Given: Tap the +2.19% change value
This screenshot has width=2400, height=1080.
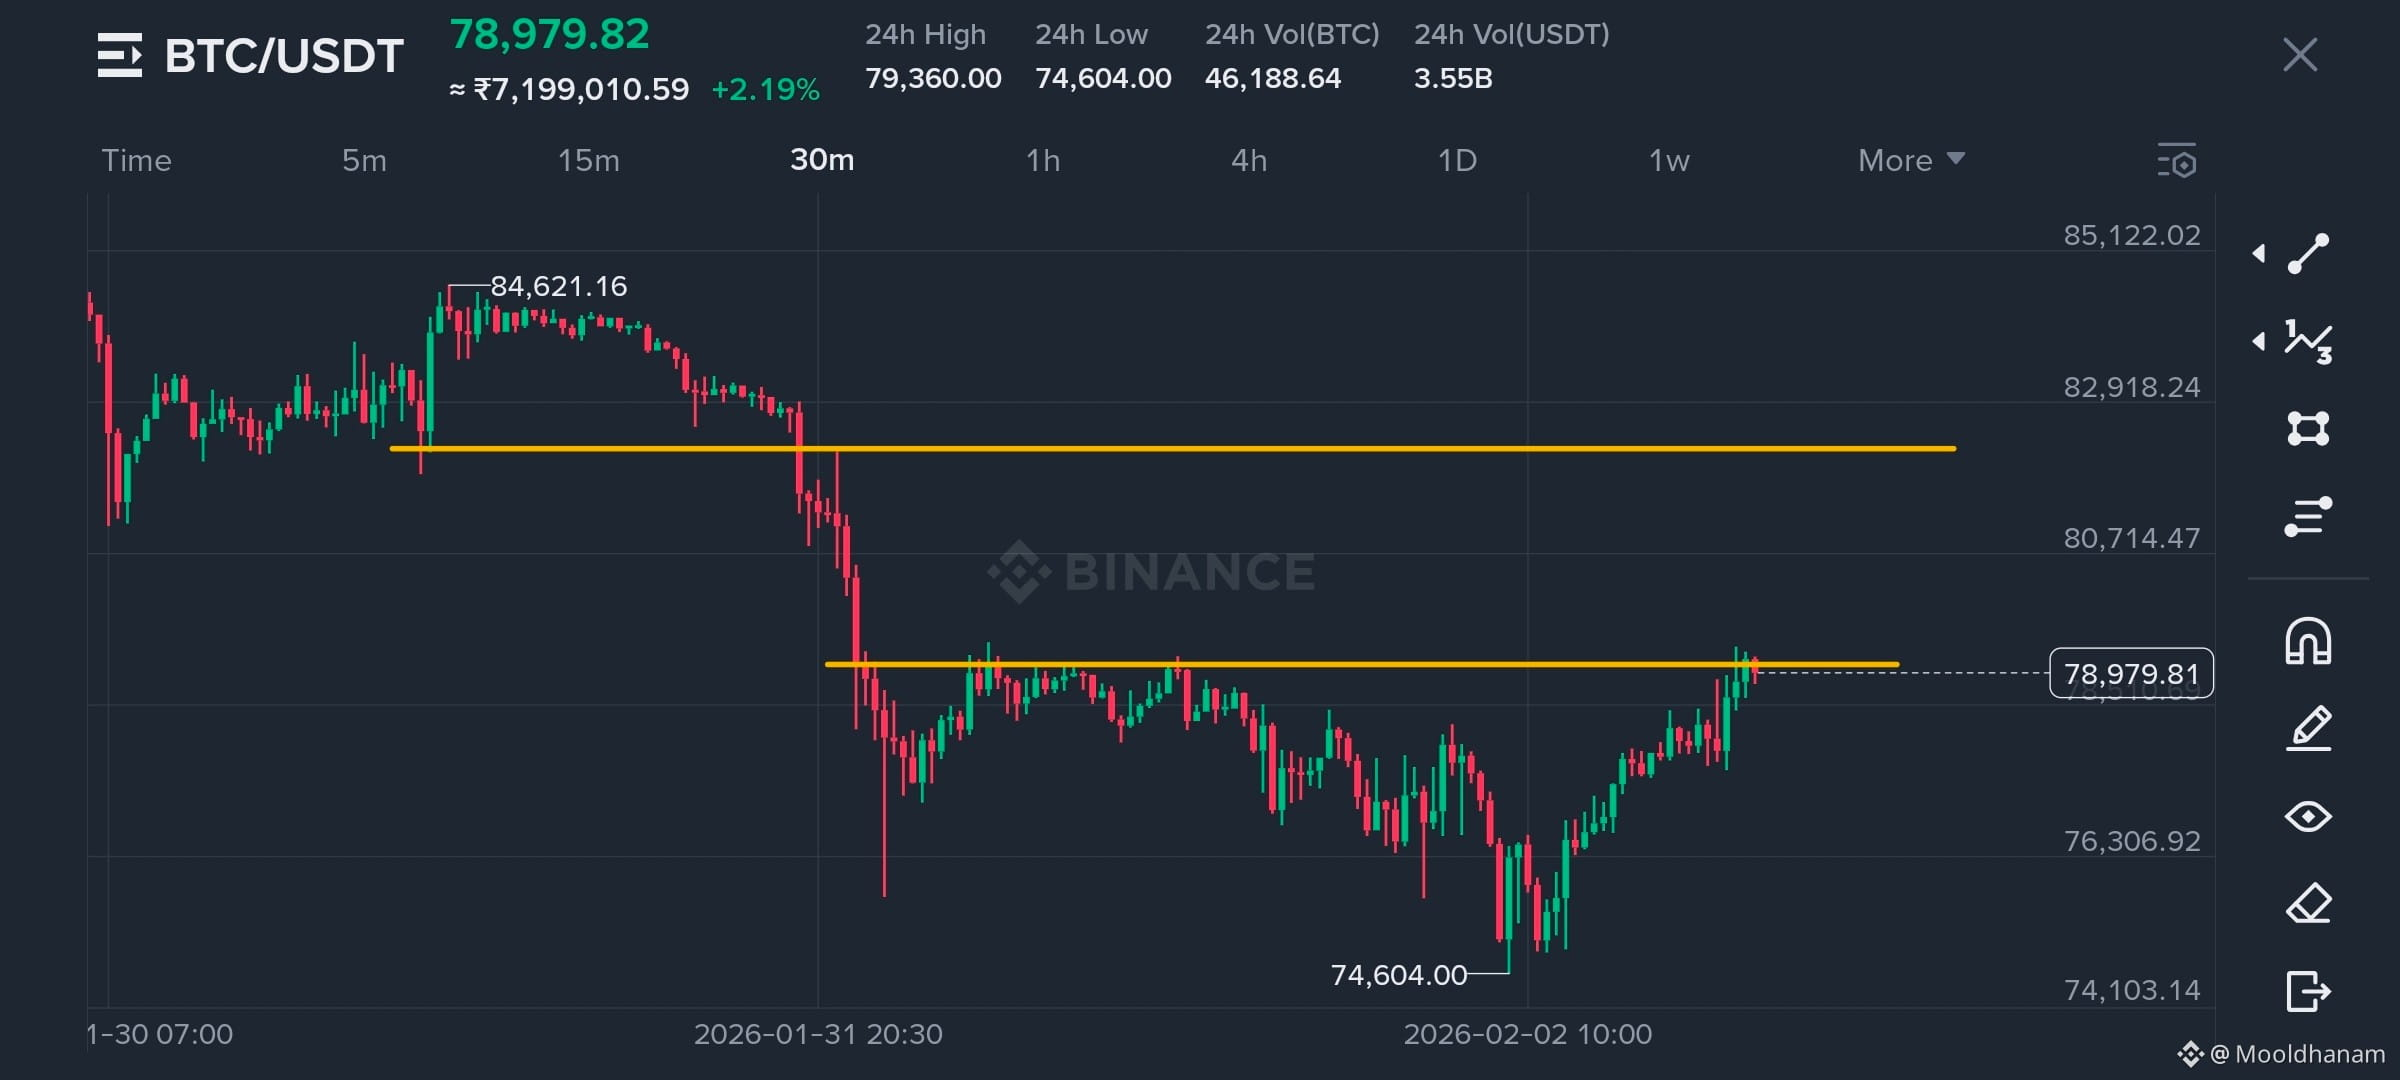Looking at the screenshot, I should [766, 90].
